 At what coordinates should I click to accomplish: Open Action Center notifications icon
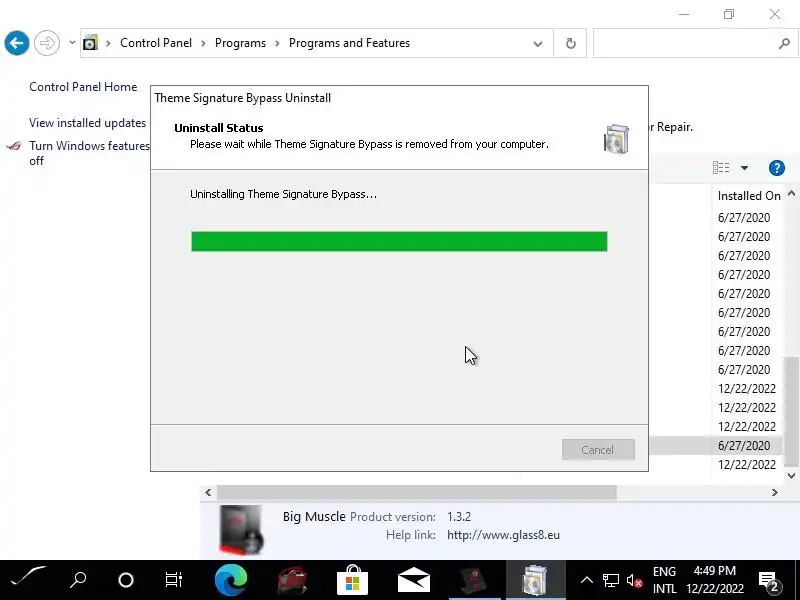(768, 581)
